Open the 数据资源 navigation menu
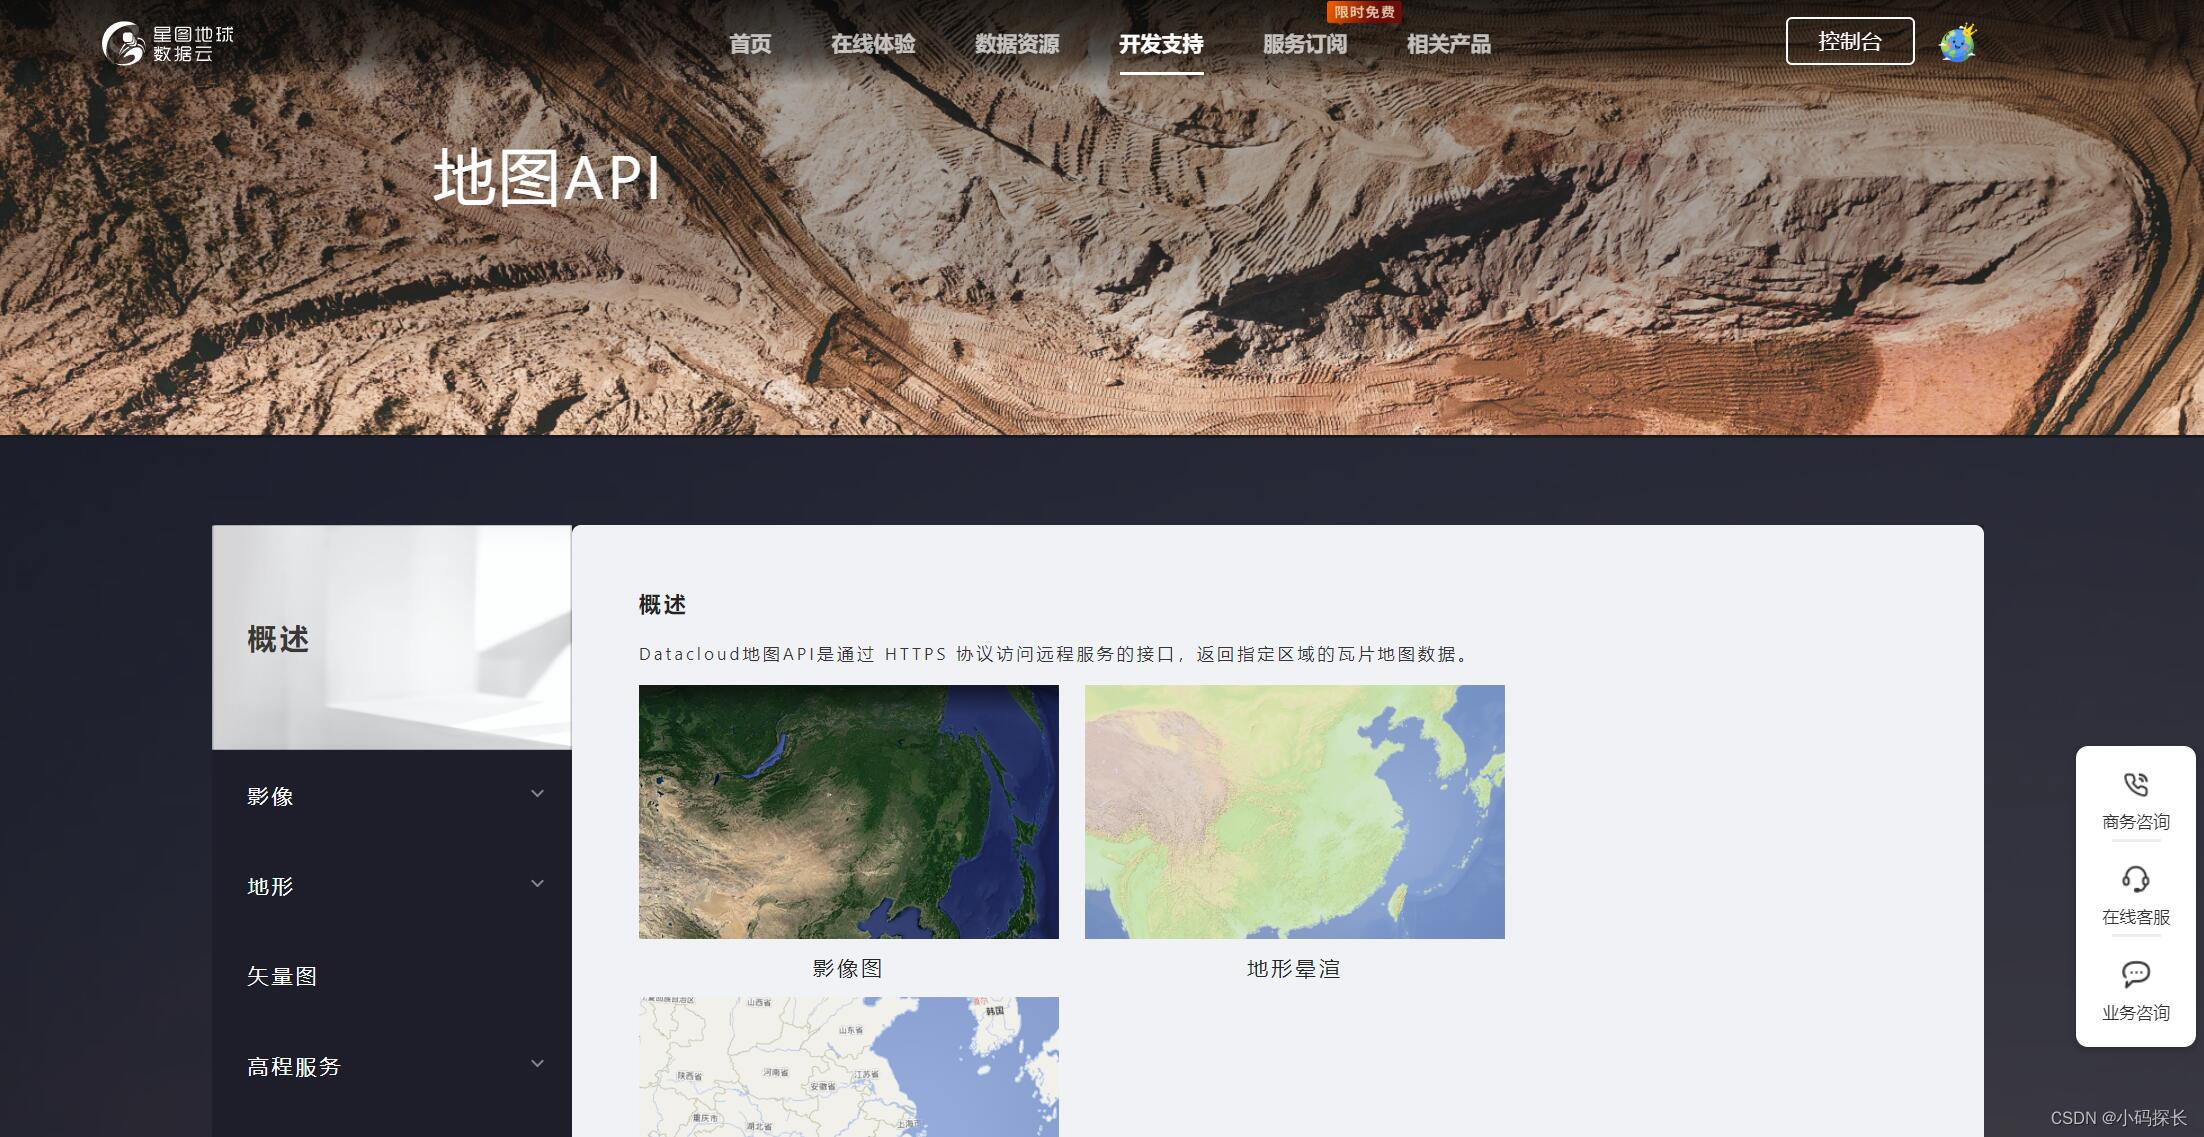Screen dimensions: 2204x1137 click(1017, 44)
